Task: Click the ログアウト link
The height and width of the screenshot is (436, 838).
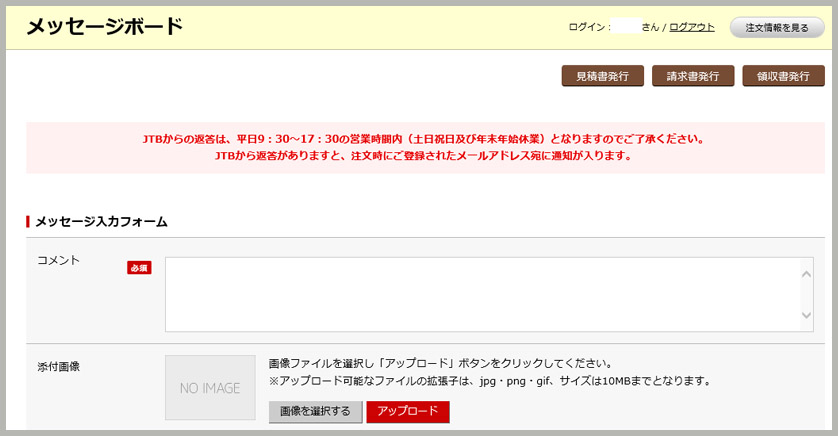Action: [x=692, y=27]
